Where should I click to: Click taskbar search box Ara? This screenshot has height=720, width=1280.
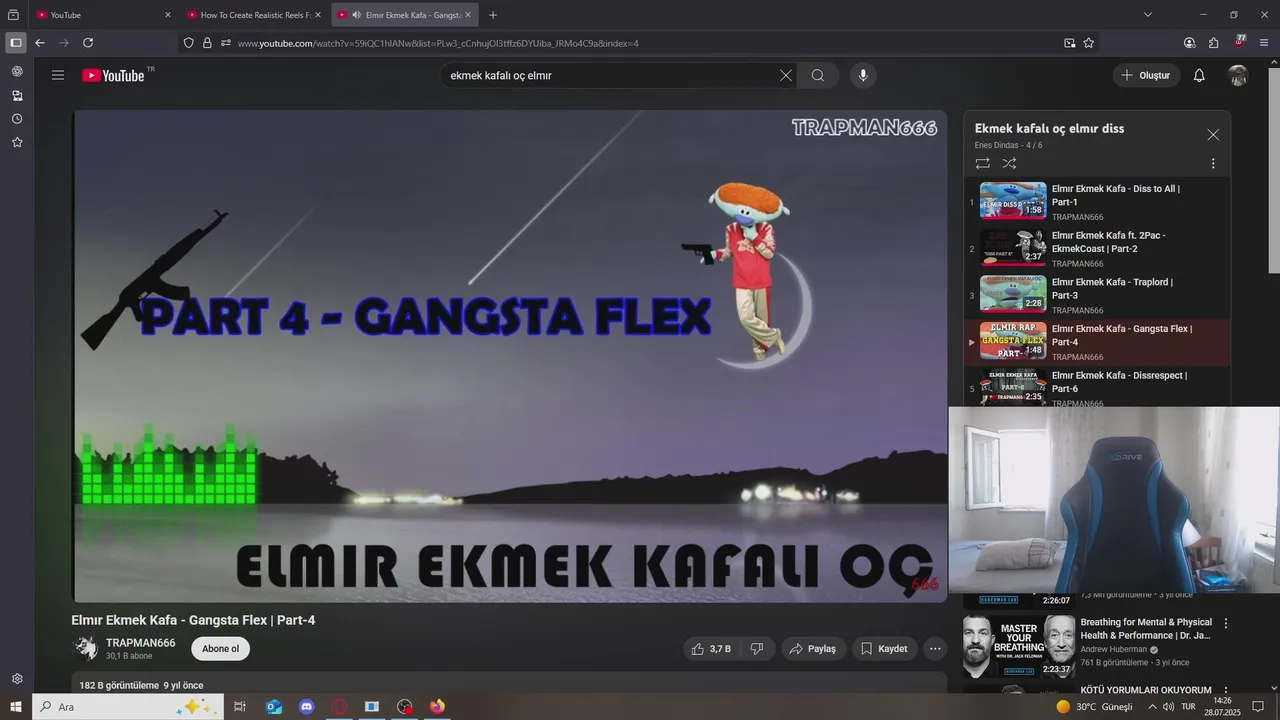(x=128, y=707)
